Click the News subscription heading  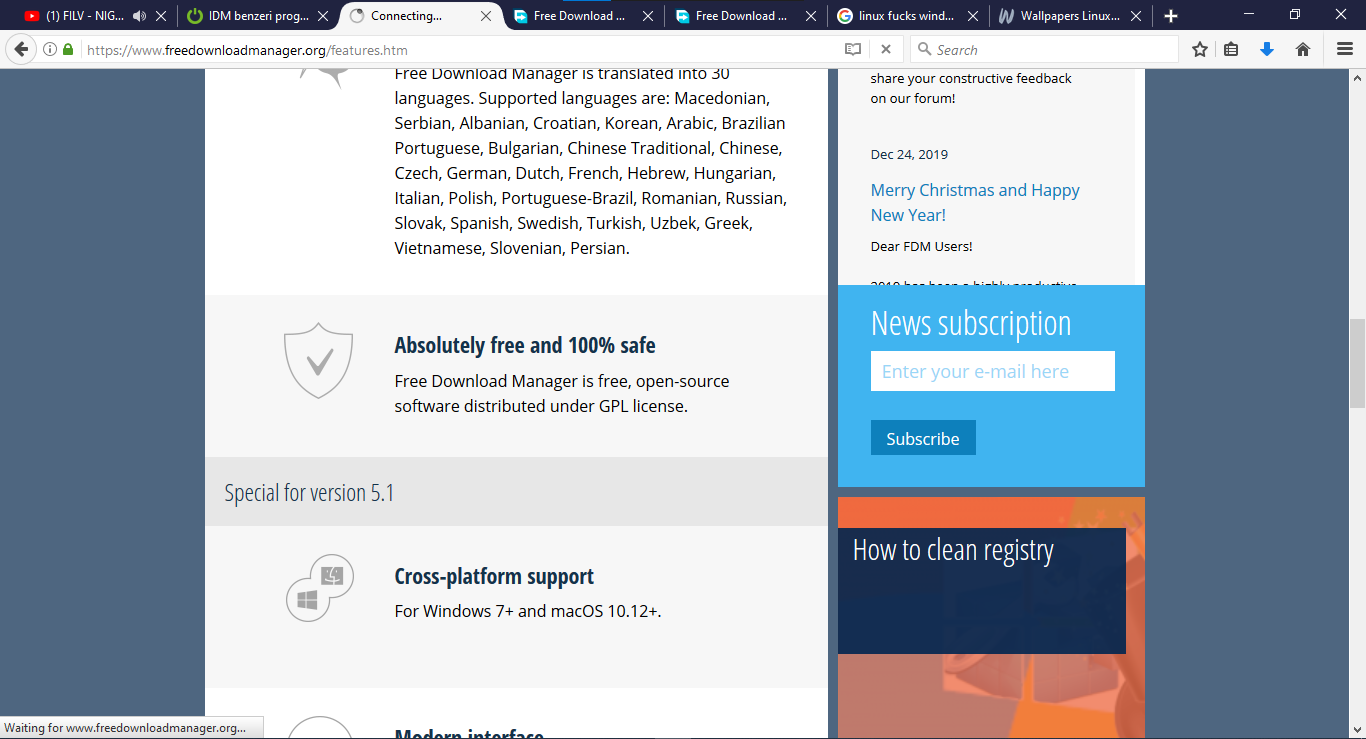pos(971,323)
